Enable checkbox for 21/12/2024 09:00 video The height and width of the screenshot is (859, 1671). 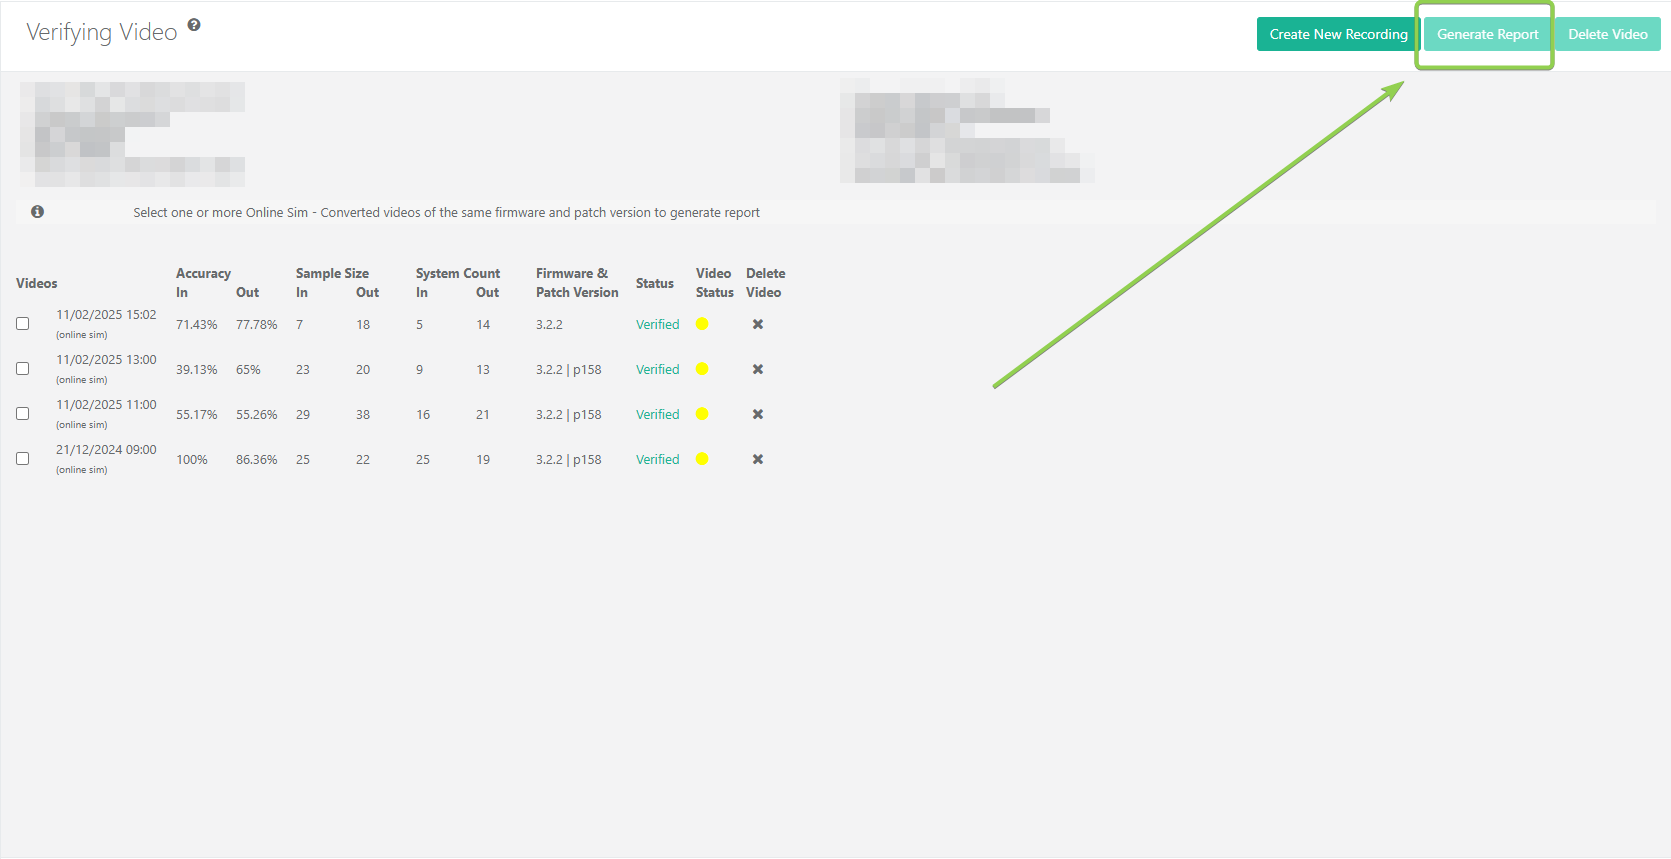point(23,459)
